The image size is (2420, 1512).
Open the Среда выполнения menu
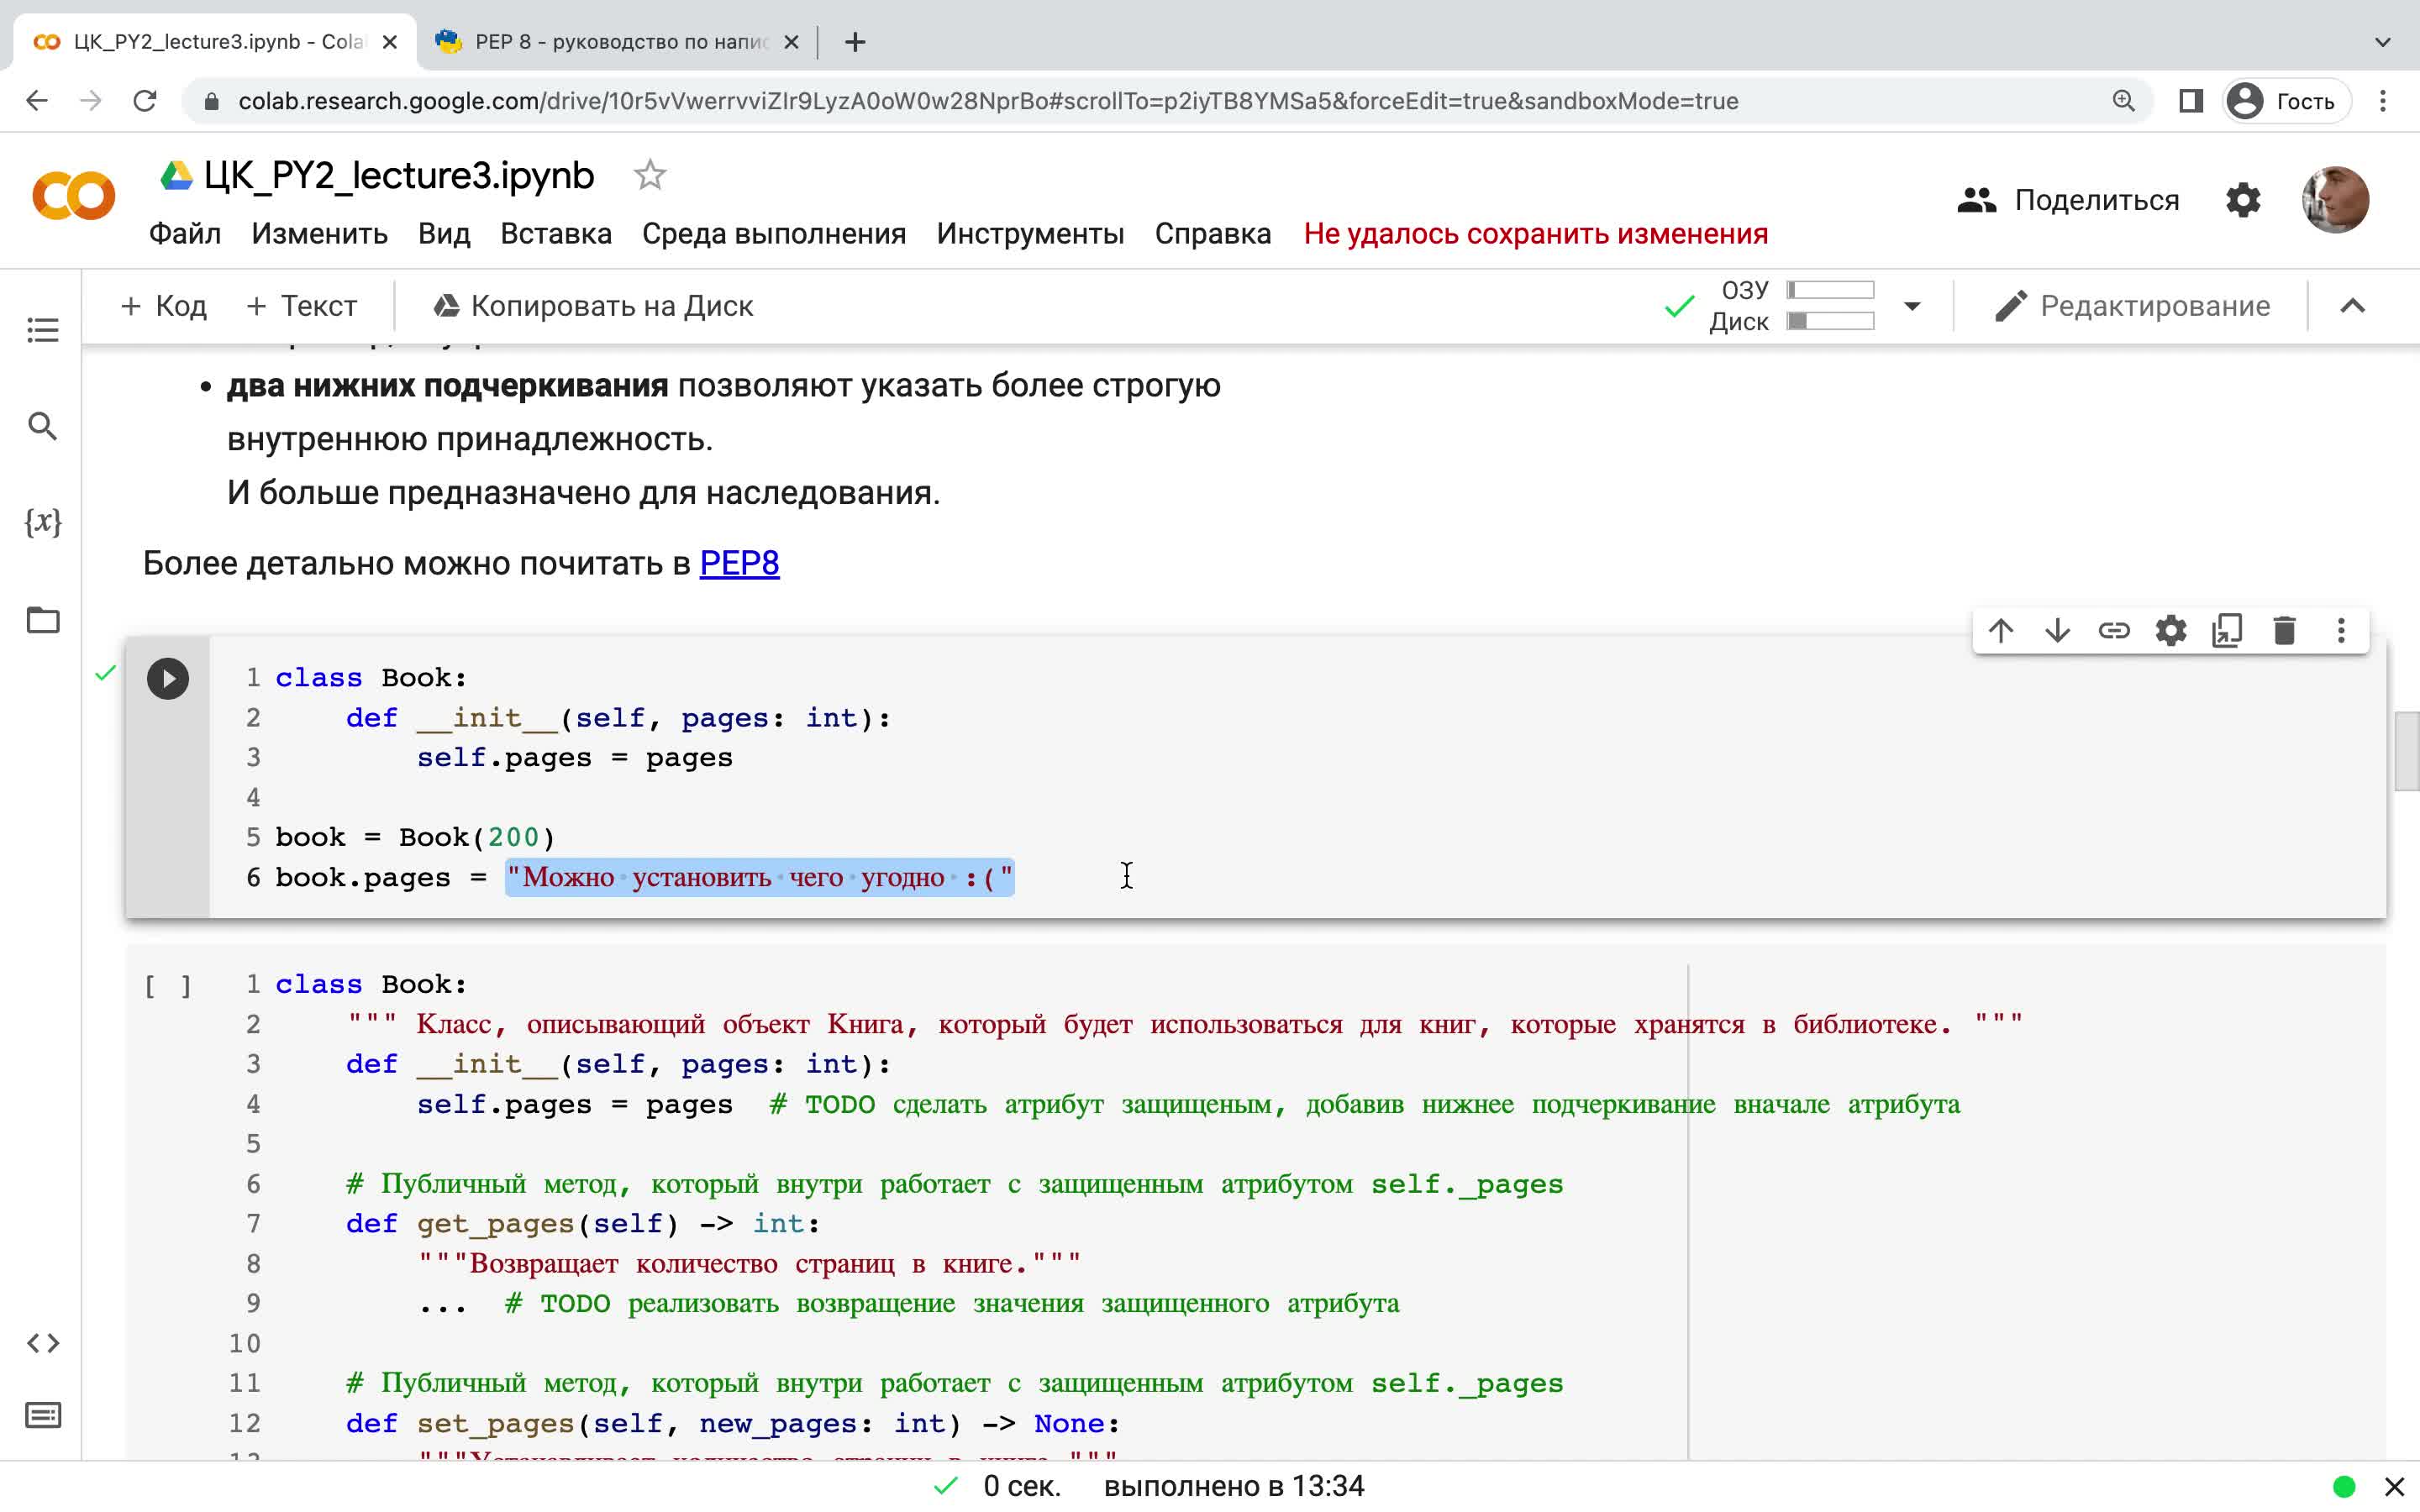point(774,234)
